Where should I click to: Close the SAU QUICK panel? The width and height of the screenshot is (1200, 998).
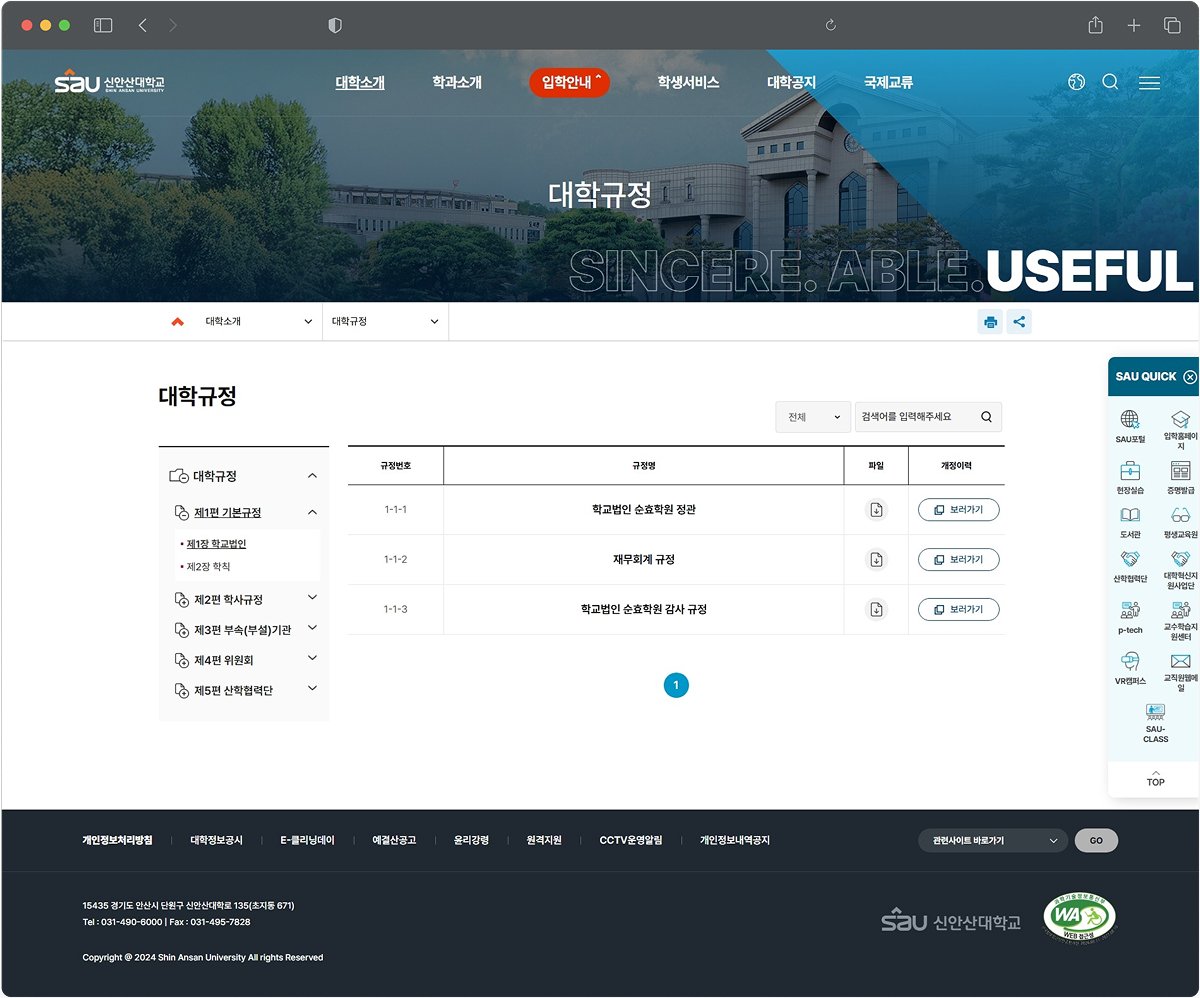point(1189,377)
